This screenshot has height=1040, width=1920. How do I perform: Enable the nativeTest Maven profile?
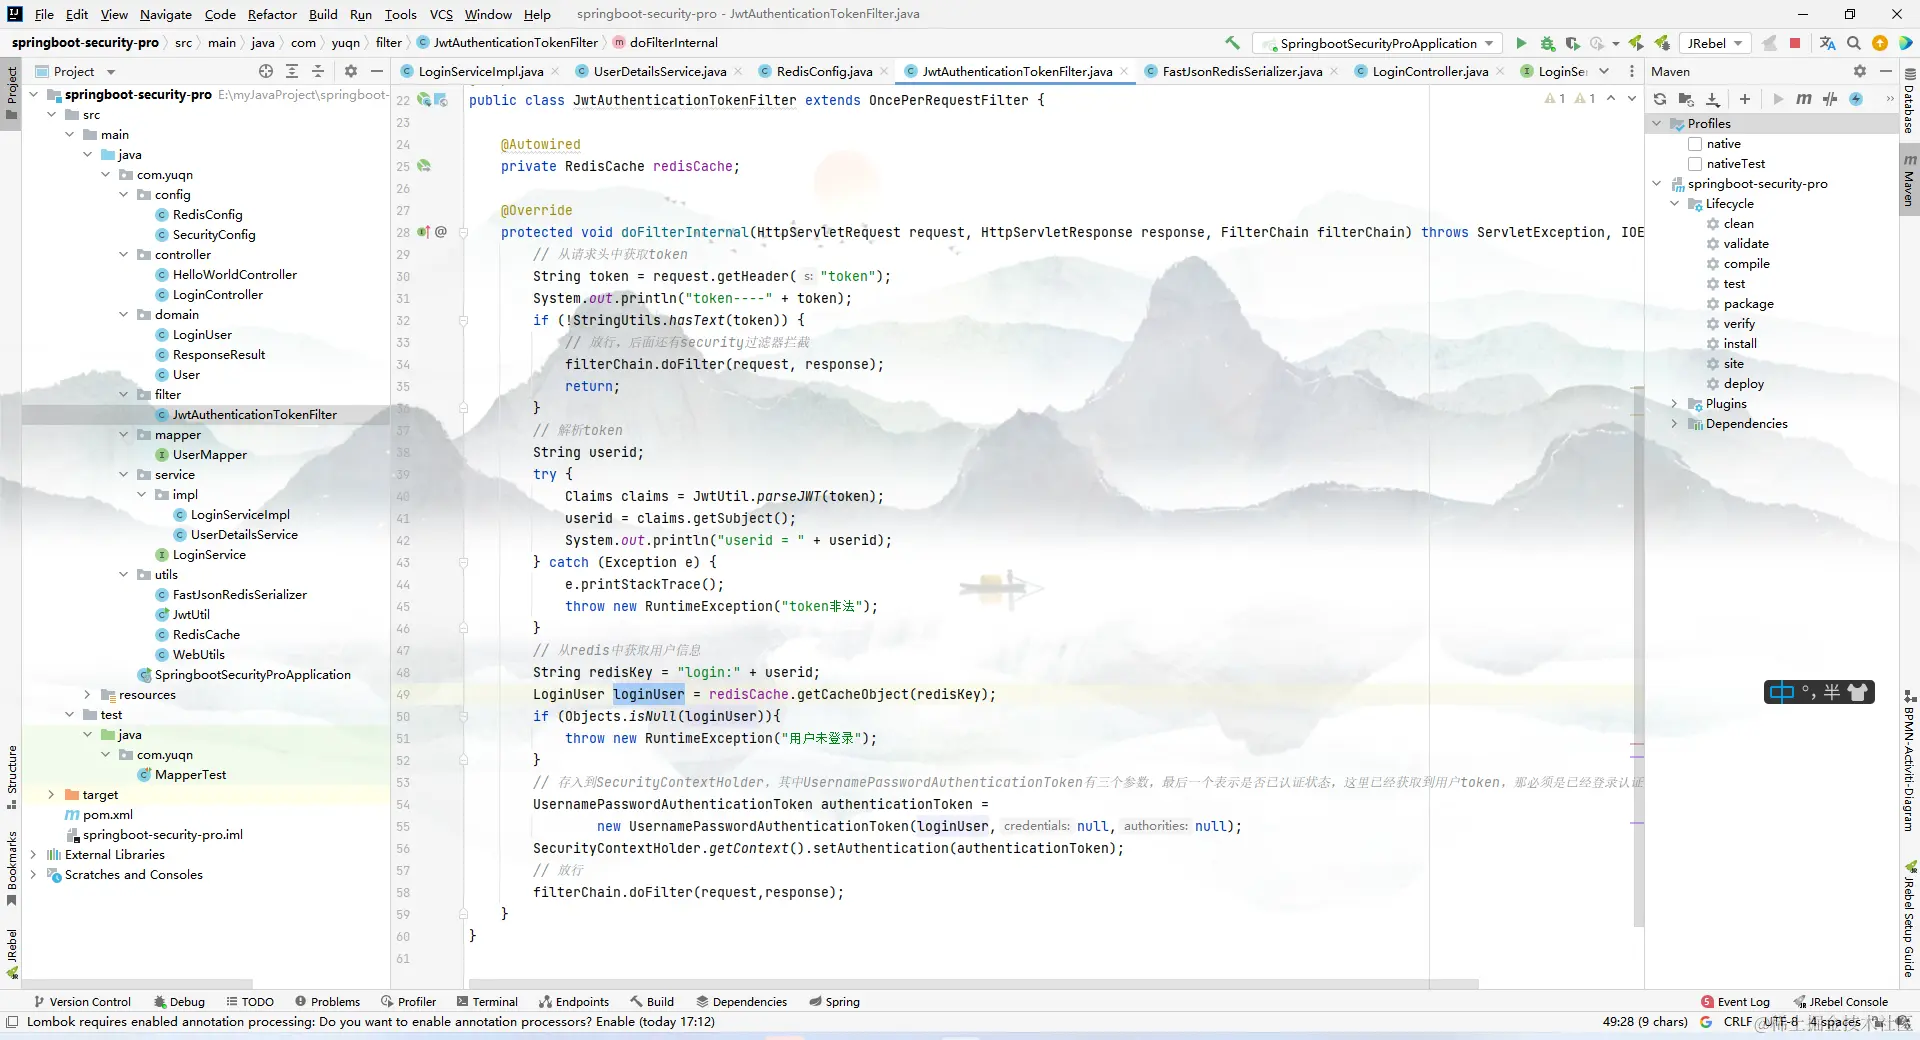pyautogui.click(x=1695, y=164)
